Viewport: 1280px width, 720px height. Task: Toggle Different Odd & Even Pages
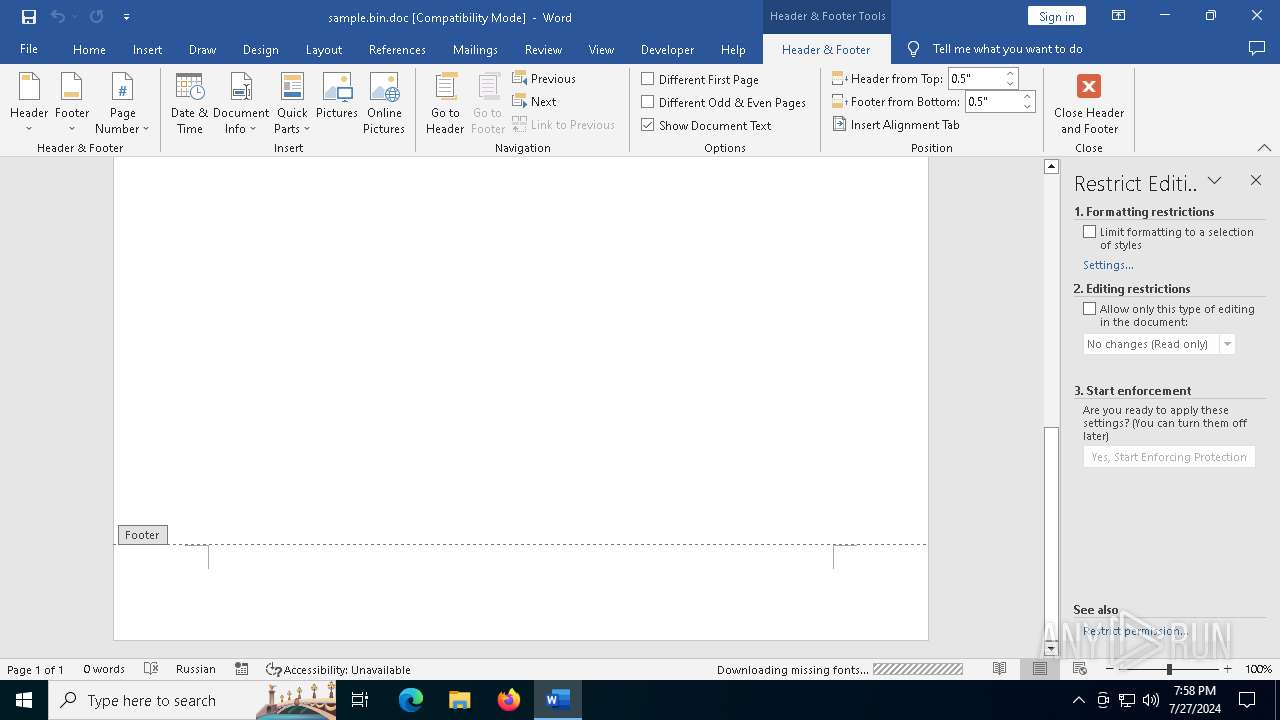point(723,102)
